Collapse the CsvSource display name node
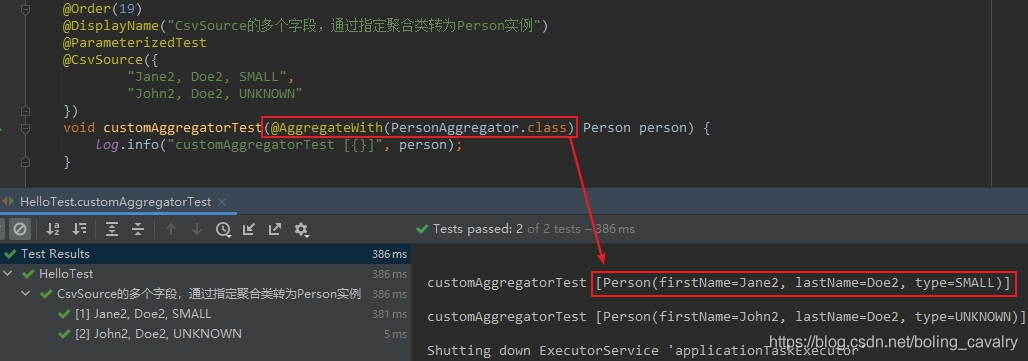 (26, 294)
